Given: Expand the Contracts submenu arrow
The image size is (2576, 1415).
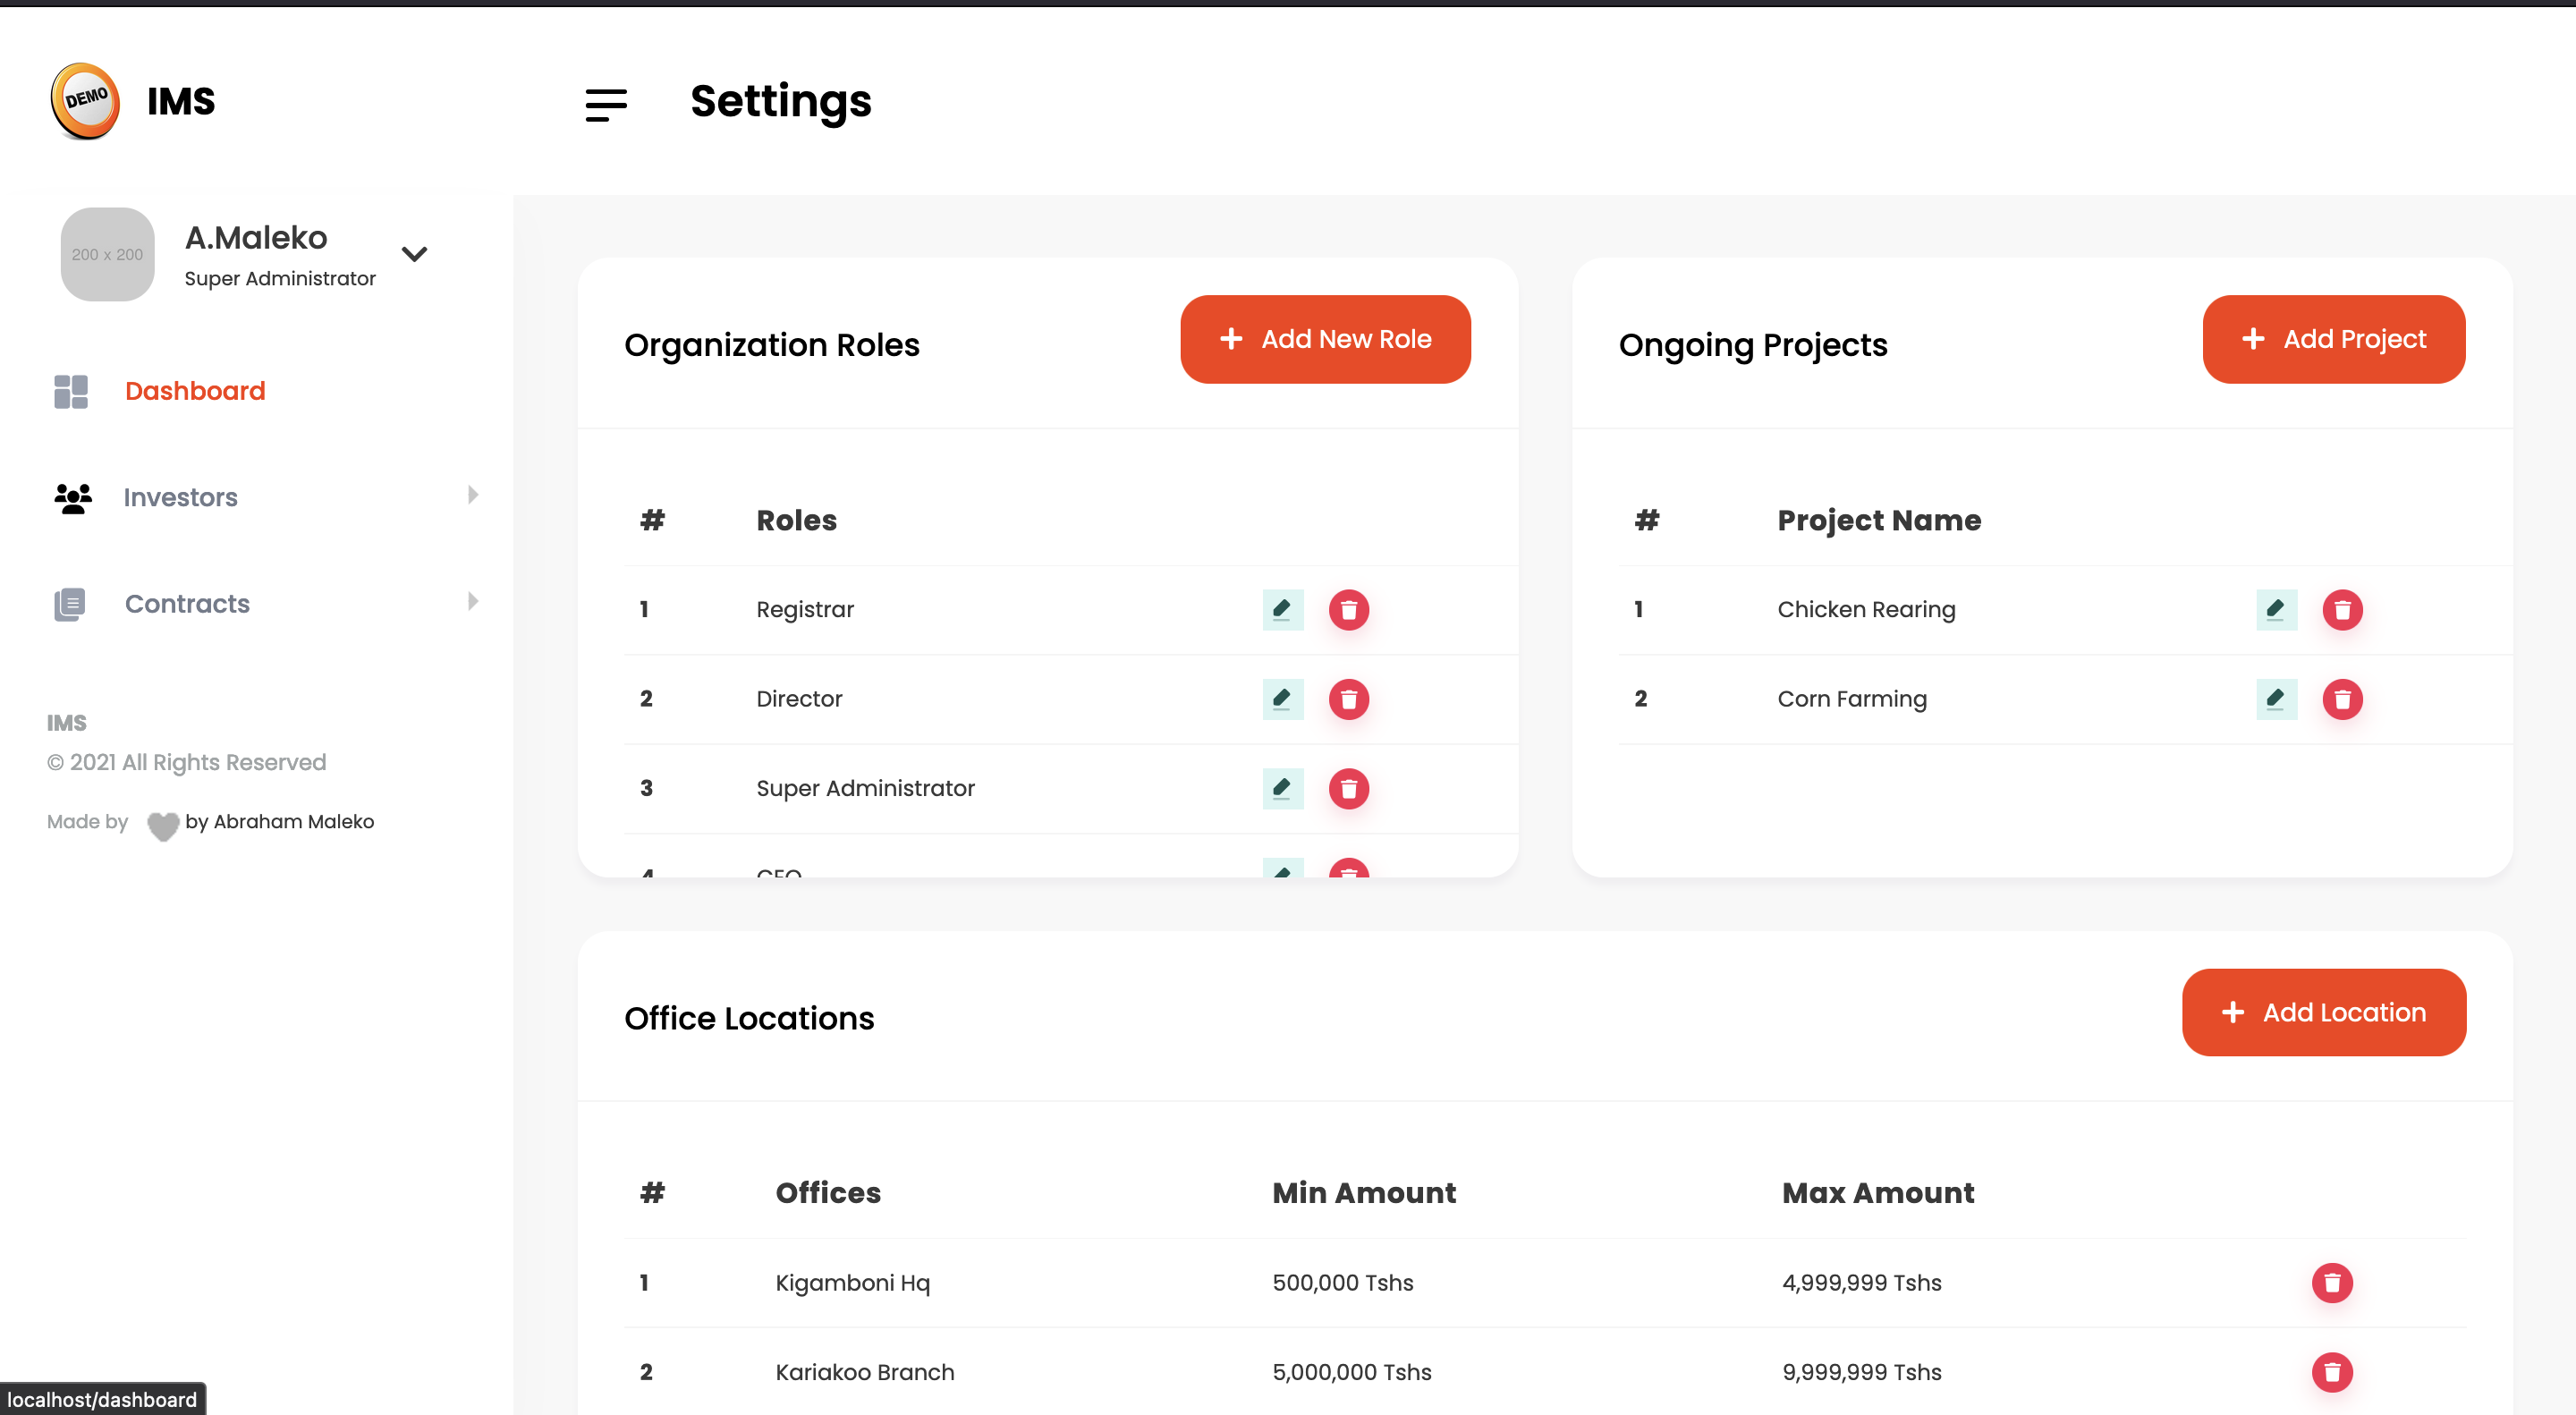Looking at the screenshot, I should [473, 601].
